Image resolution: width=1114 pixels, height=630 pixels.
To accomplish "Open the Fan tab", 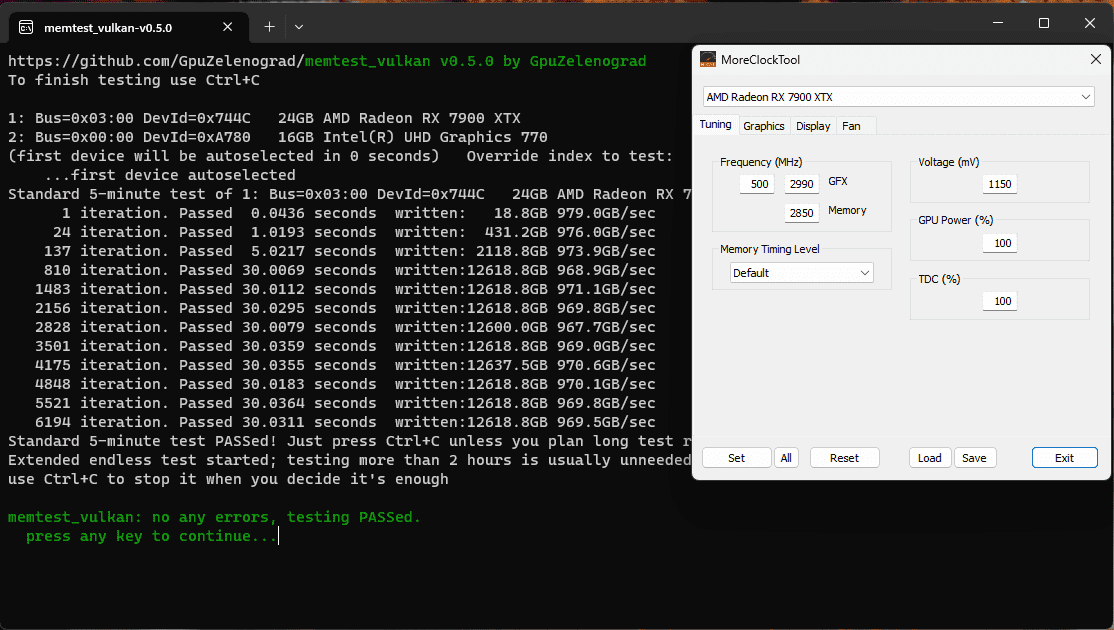I will click(851, 126).
